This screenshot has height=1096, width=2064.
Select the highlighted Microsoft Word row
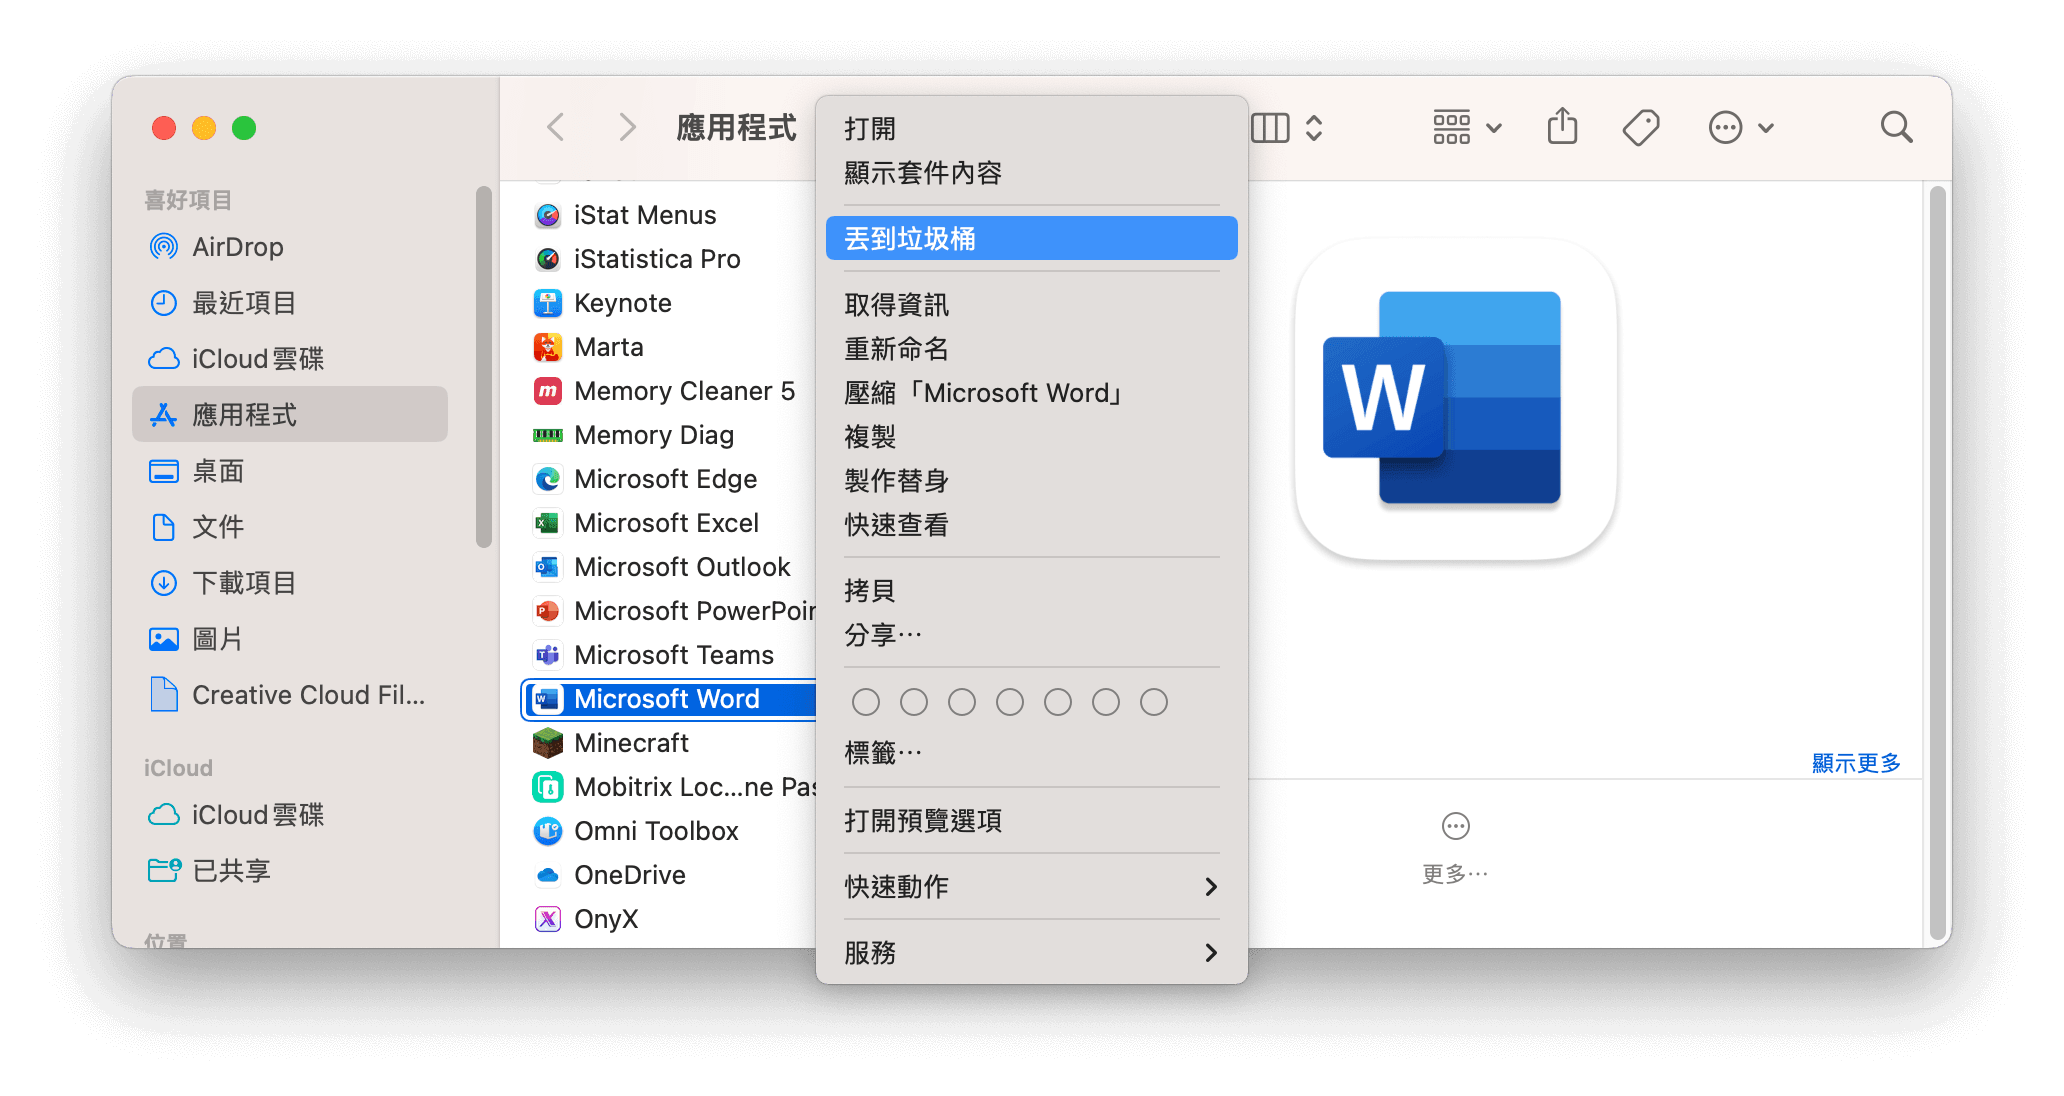point(670,699)
